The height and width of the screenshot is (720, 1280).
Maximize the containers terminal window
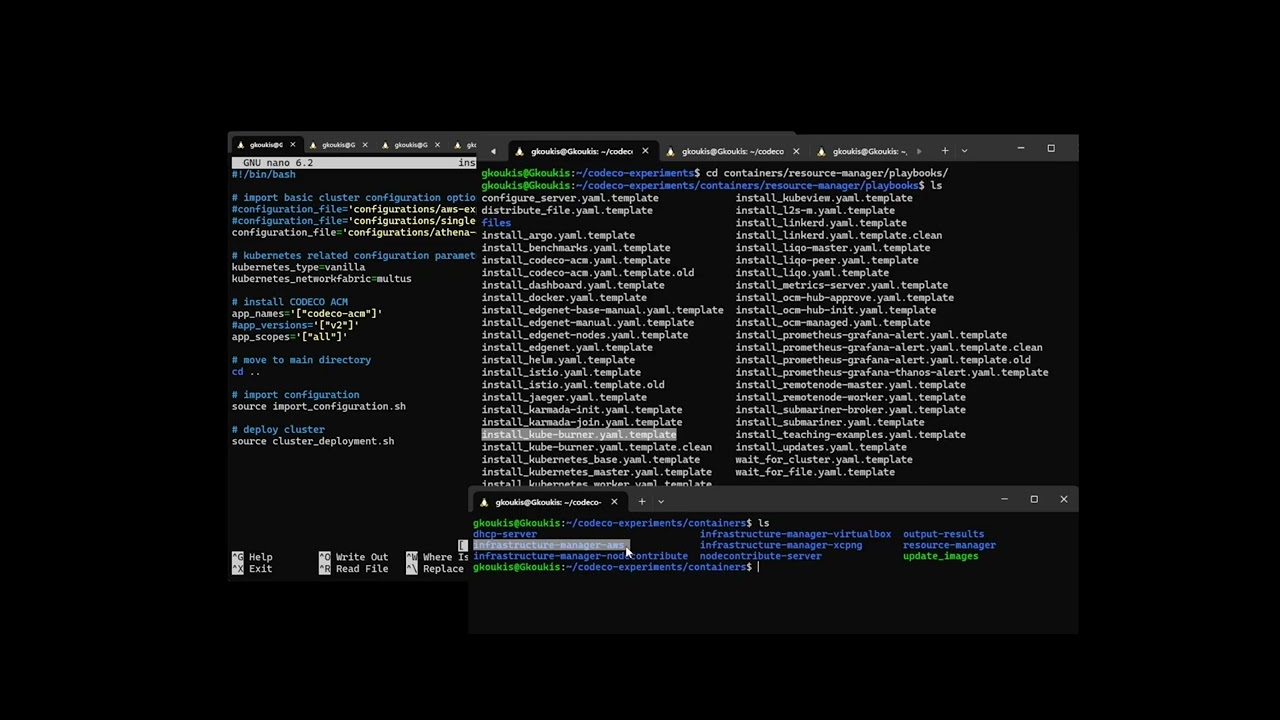(x=1034, y=499)
